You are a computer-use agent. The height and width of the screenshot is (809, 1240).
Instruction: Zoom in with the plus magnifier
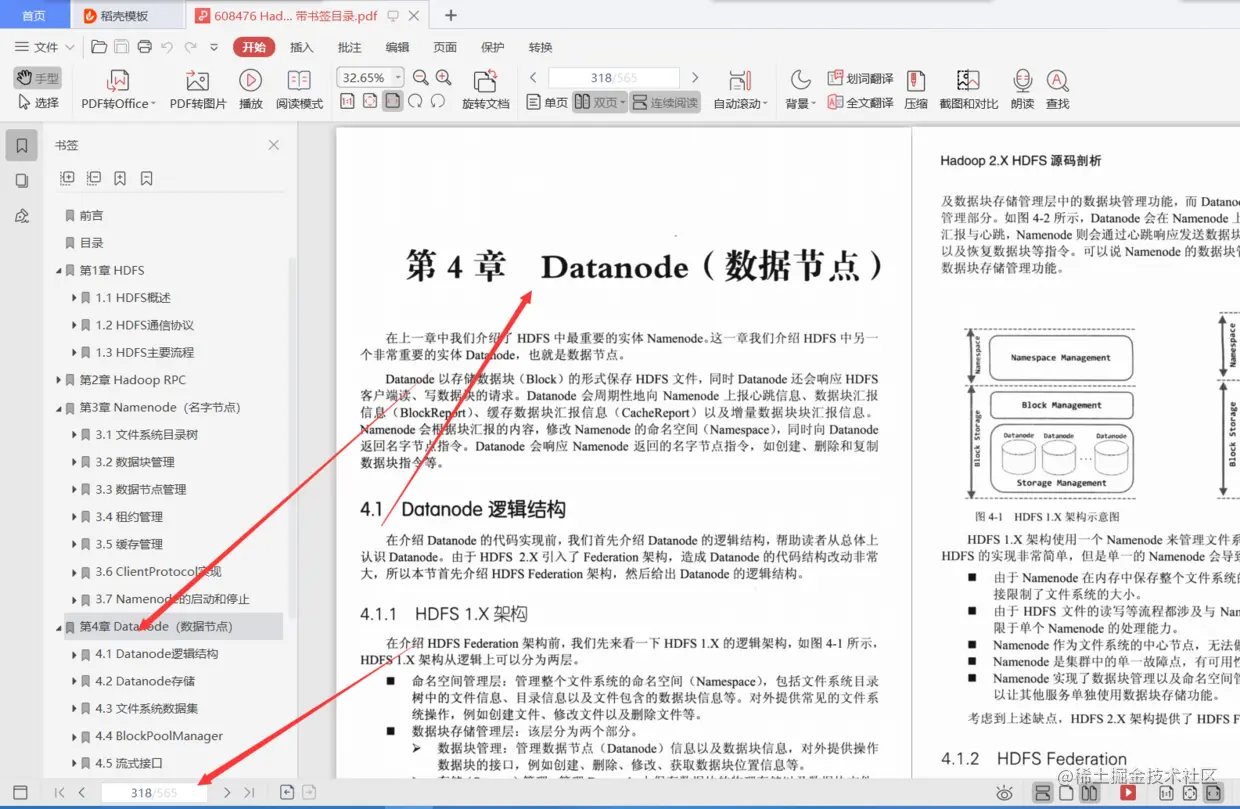tap(444, 77)
